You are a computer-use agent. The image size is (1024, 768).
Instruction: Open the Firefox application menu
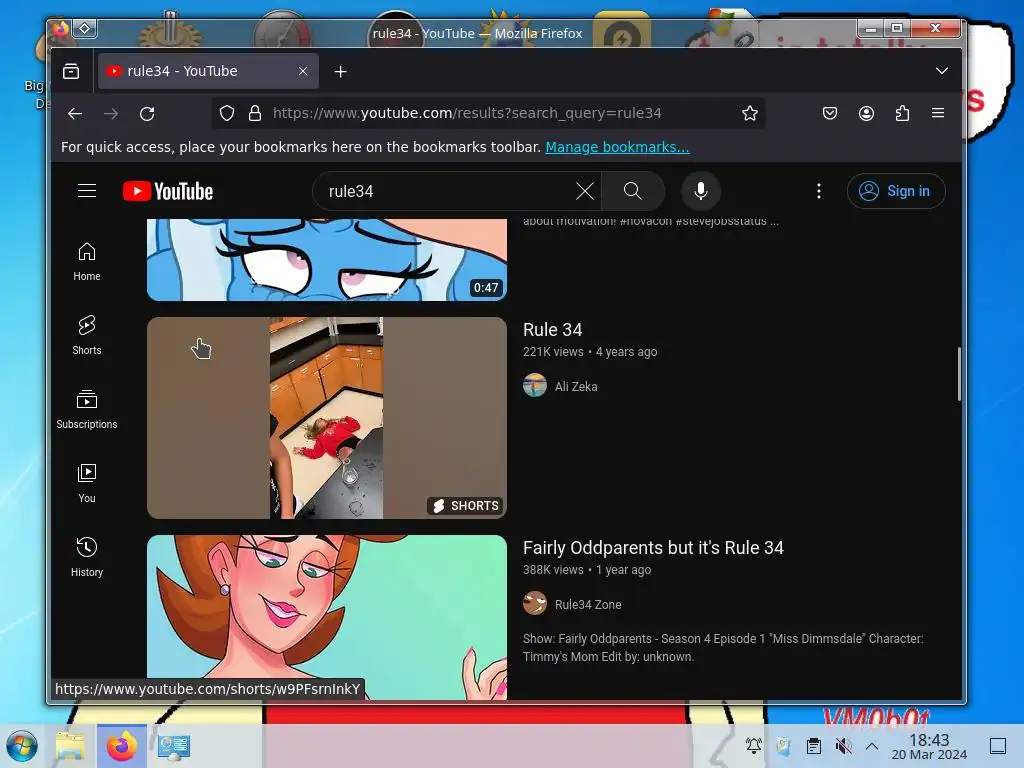pyautogui.click(x=938, y=114)
